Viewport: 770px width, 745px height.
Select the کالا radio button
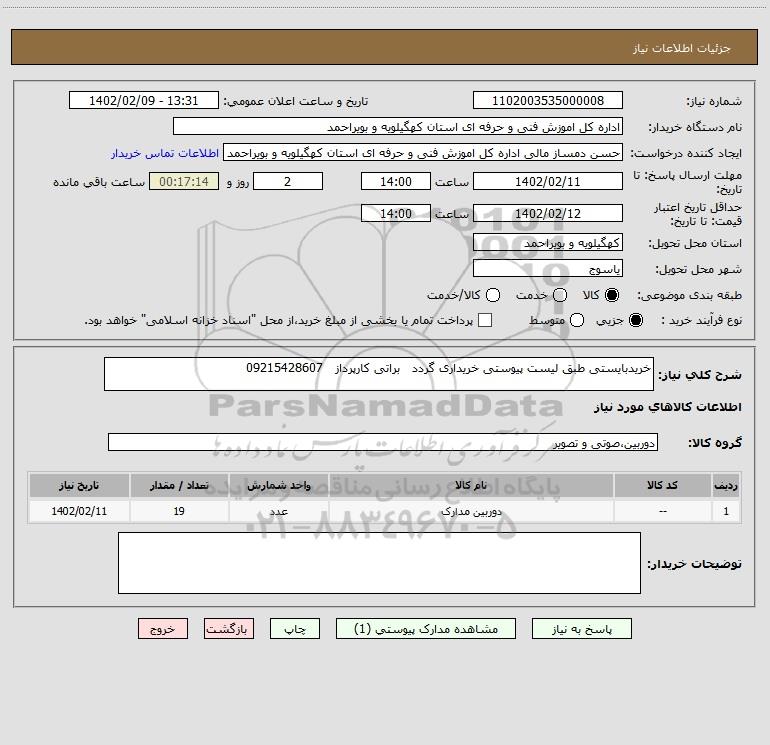point(612,295)
